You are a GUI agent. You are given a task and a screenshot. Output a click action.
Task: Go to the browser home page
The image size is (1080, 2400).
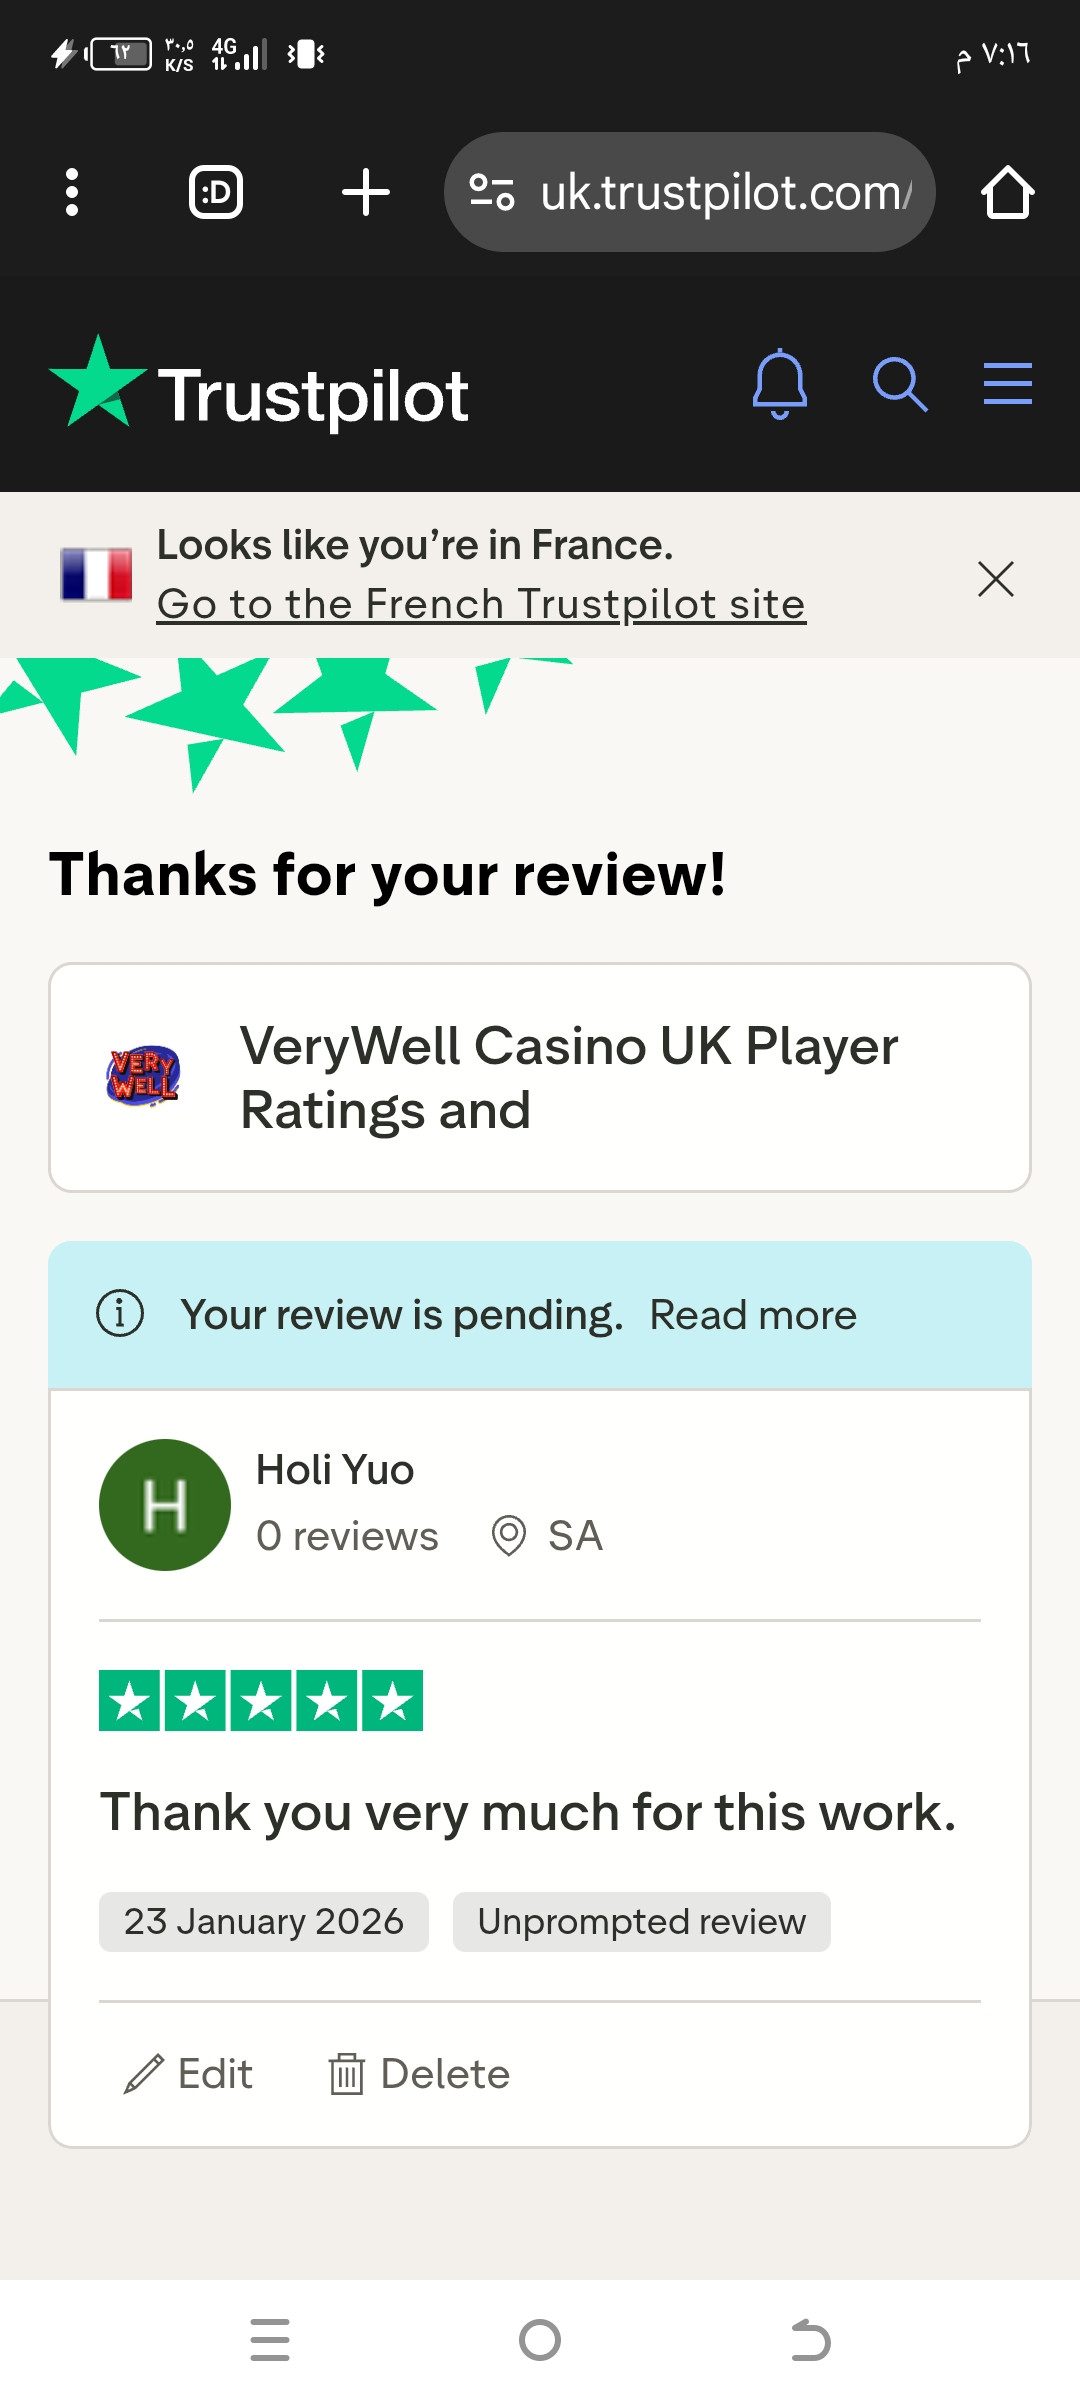[1007, 192]
